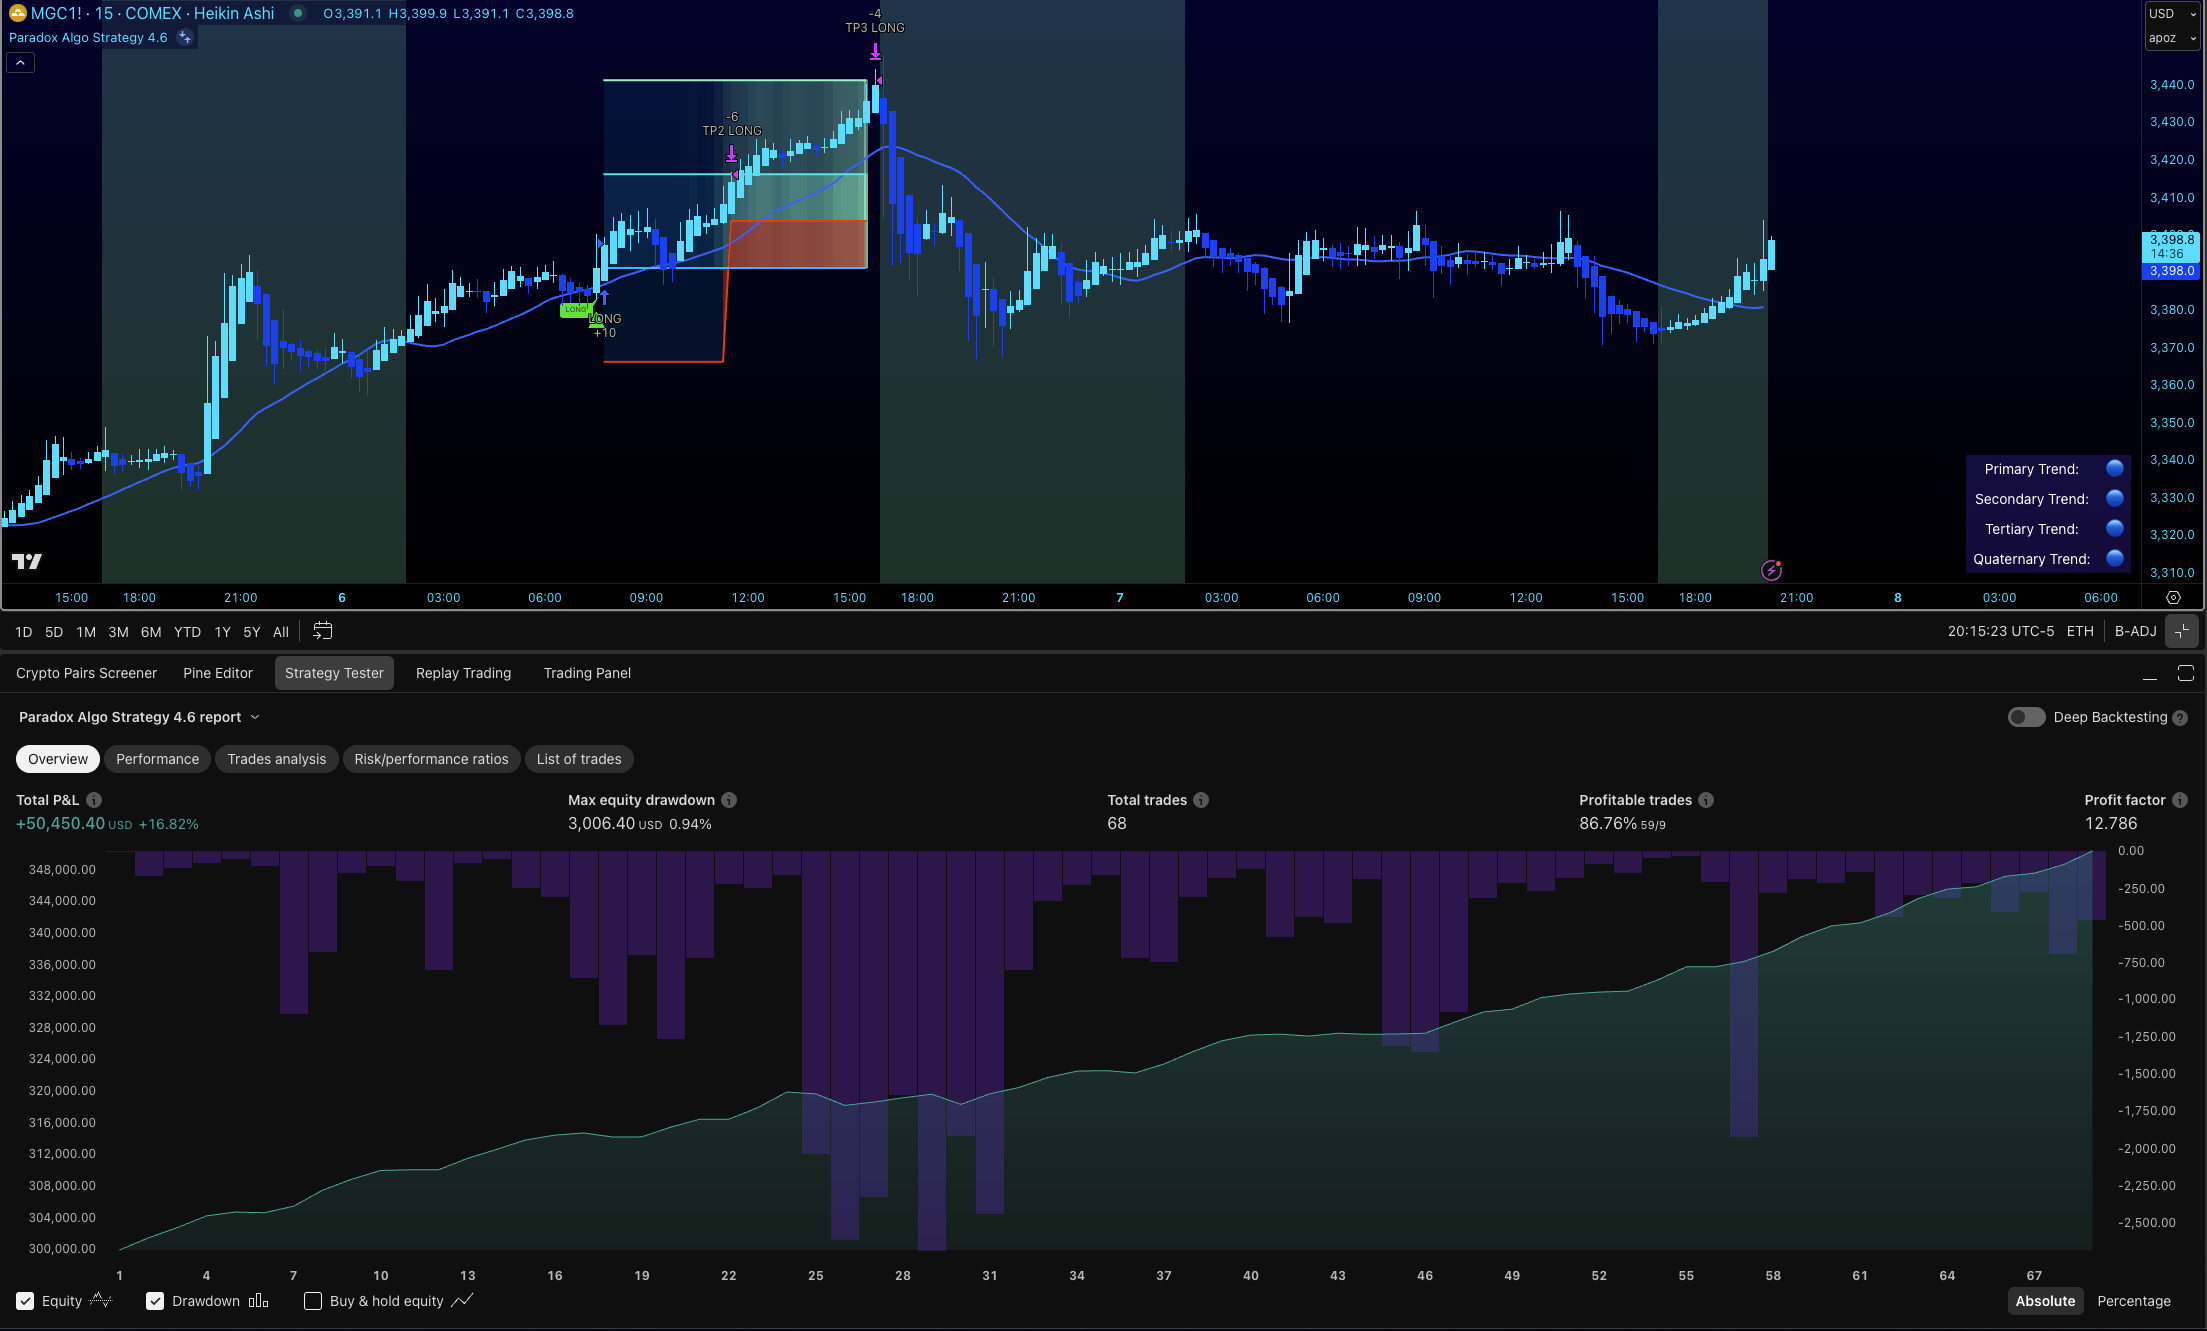Maximize the Strategy Tester panel
2207x1331 pixels.
click(2185, 673)
